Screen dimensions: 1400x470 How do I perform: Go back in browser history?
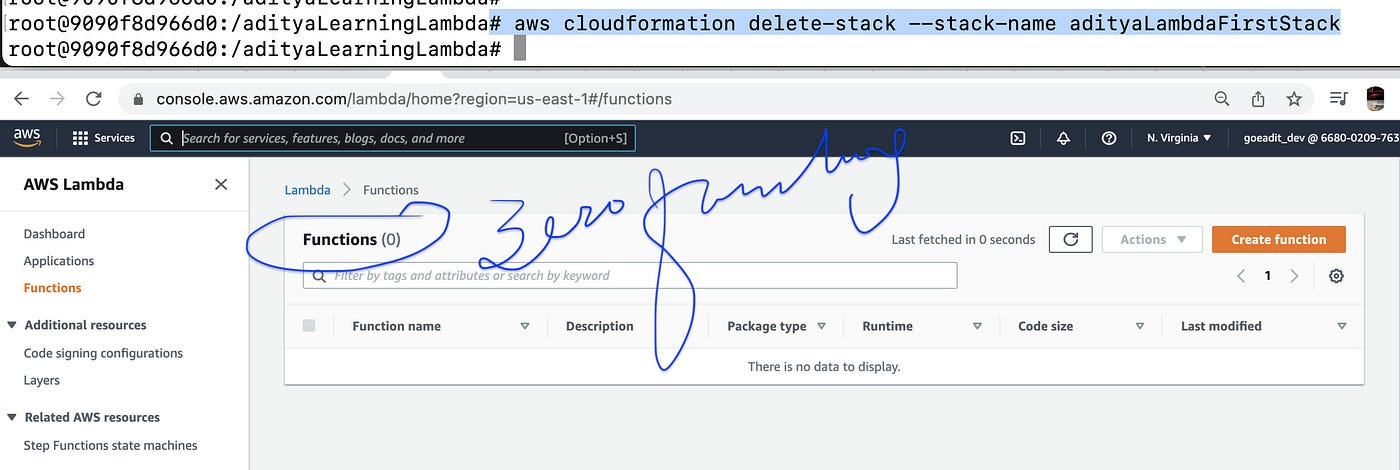pyautogui.click(x=22, y=99)
